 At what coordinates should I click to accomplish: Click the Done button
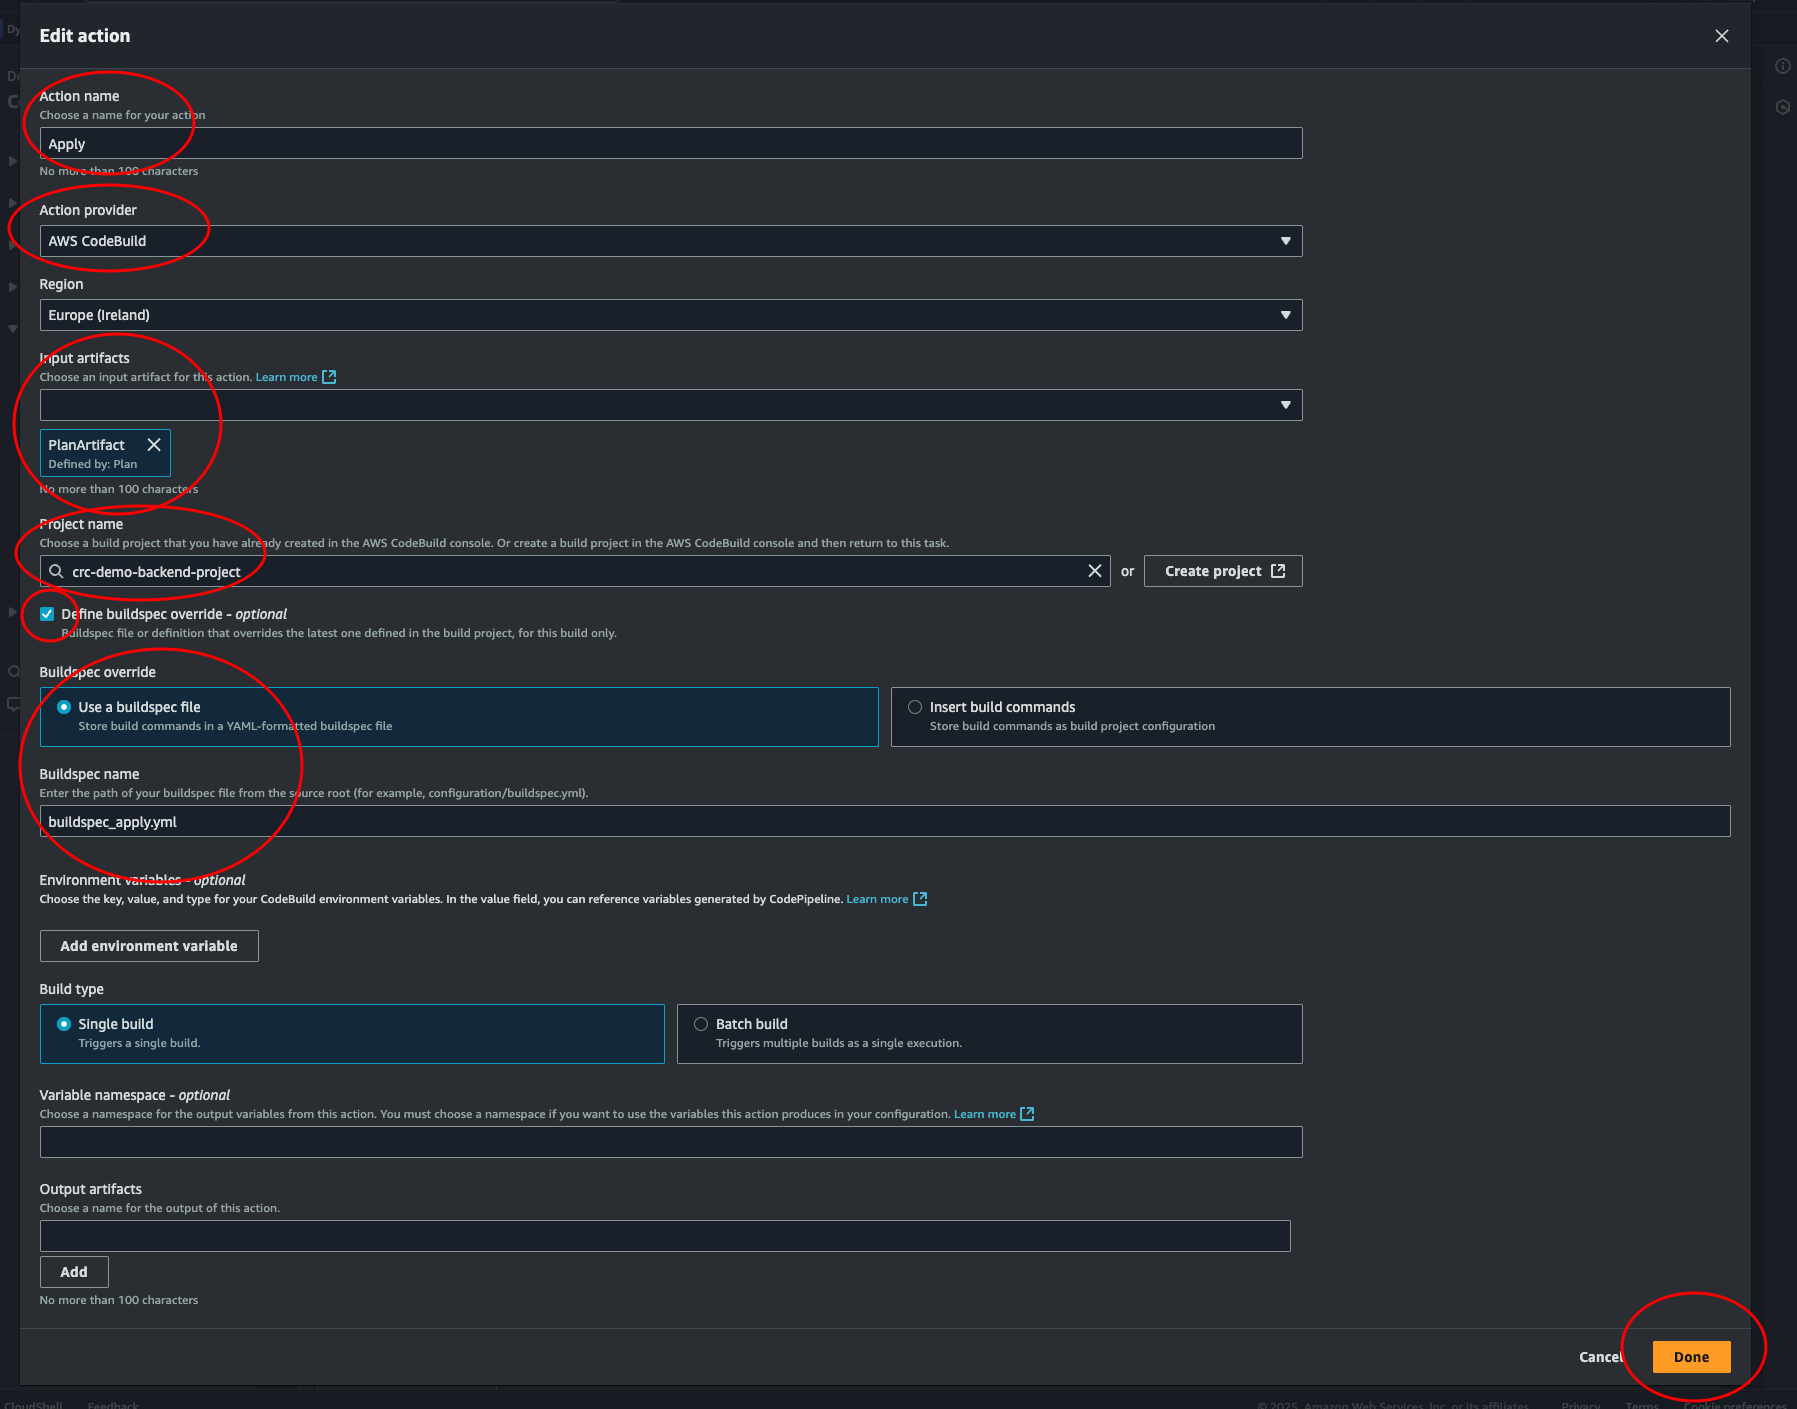pyautogui.click(x=1690, y=1357)
